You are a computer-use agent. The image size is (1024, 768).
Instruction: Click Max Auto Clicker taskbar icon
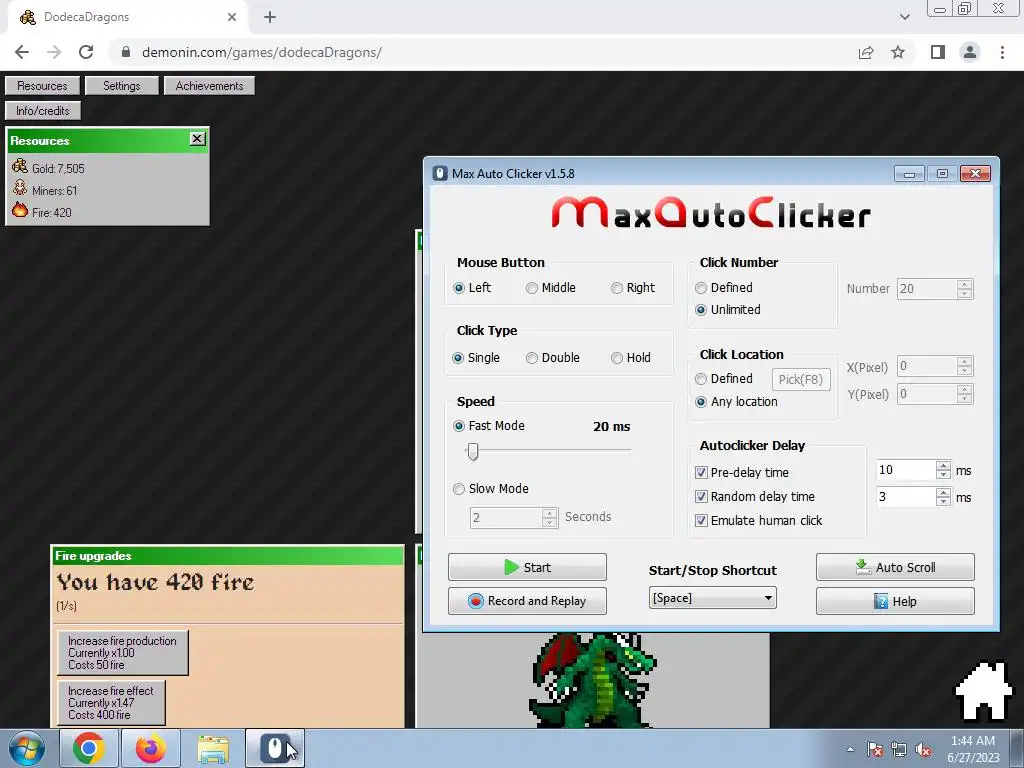(x=275, y=748)
